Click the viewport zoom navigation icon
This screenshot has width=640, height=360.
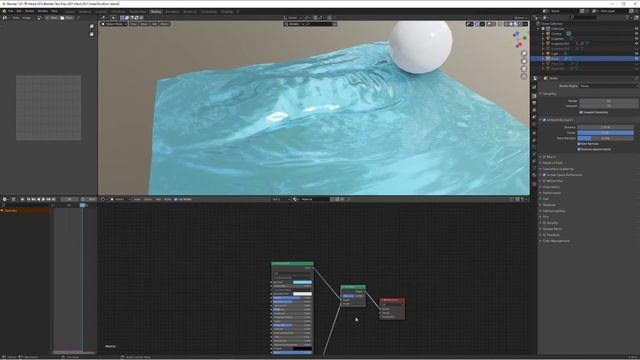[x=524, y=53]
